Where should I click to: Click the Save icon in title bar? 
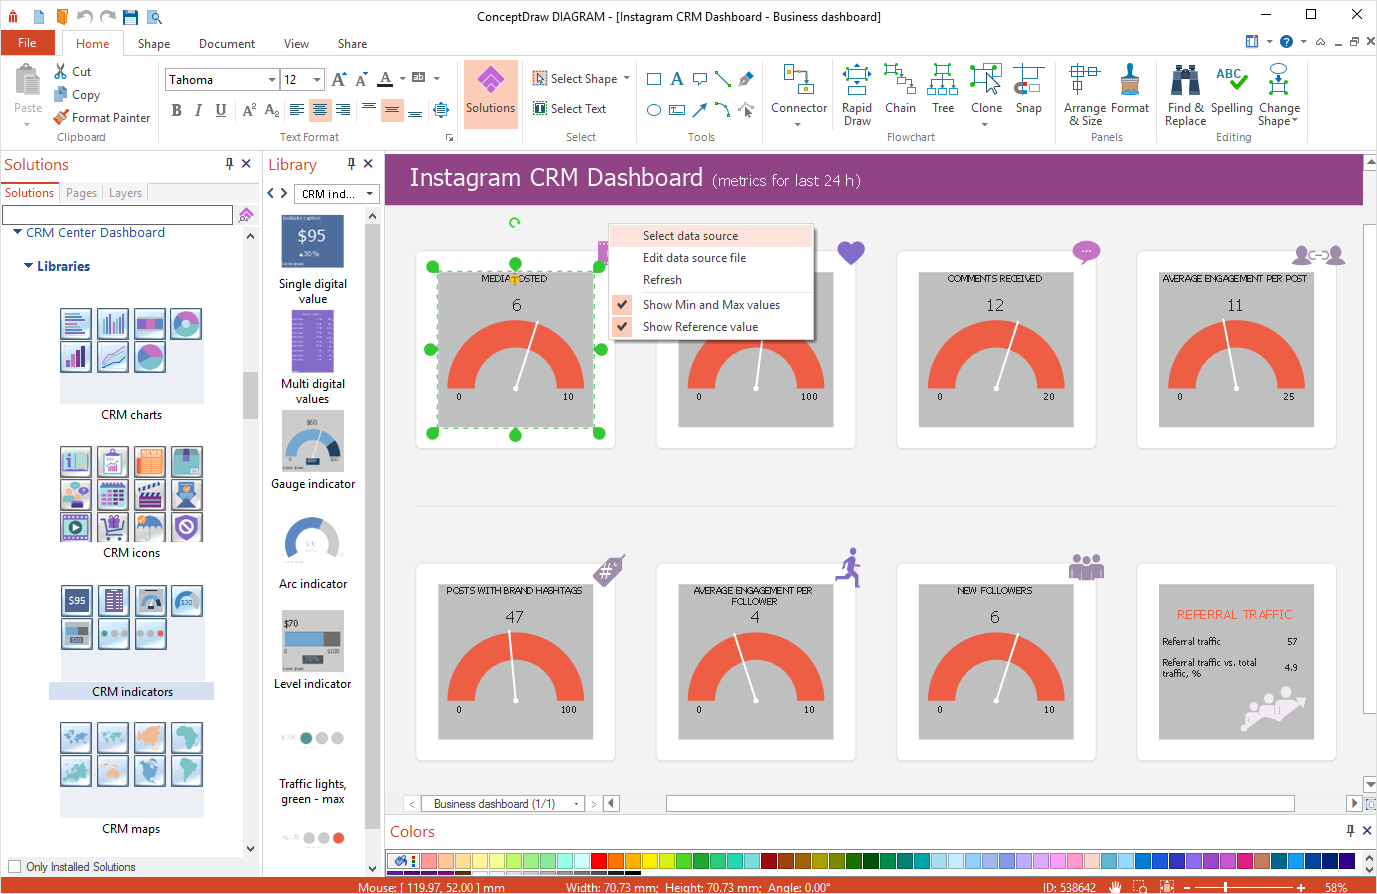[x=130, y=17]
